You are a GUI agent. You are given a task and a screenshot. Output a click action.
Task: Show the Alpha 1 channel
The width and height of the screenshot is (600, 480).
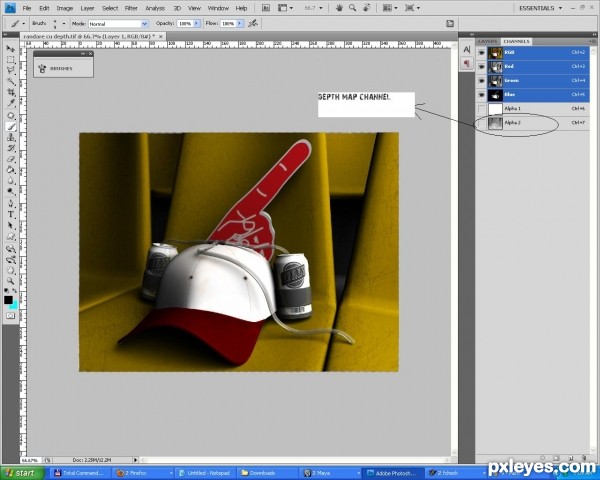481,109
